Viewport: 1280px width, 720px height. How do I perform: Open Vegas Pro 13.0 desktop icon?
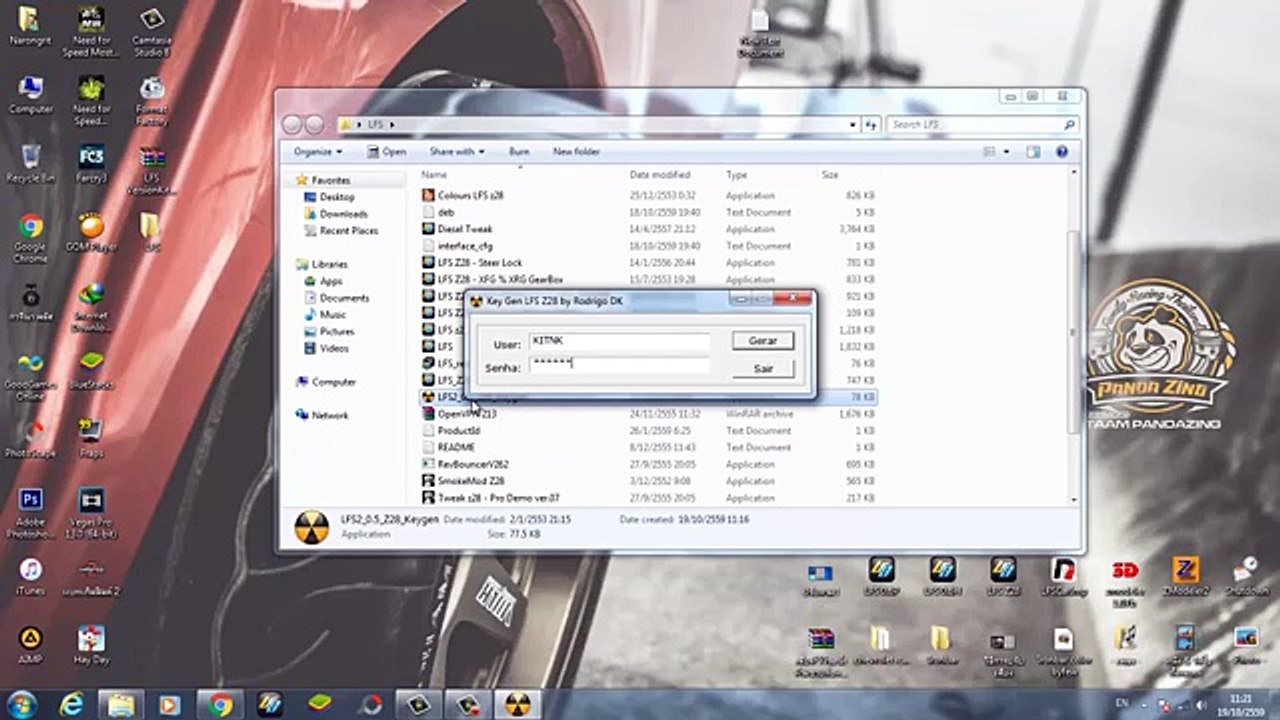click(91, 513)
